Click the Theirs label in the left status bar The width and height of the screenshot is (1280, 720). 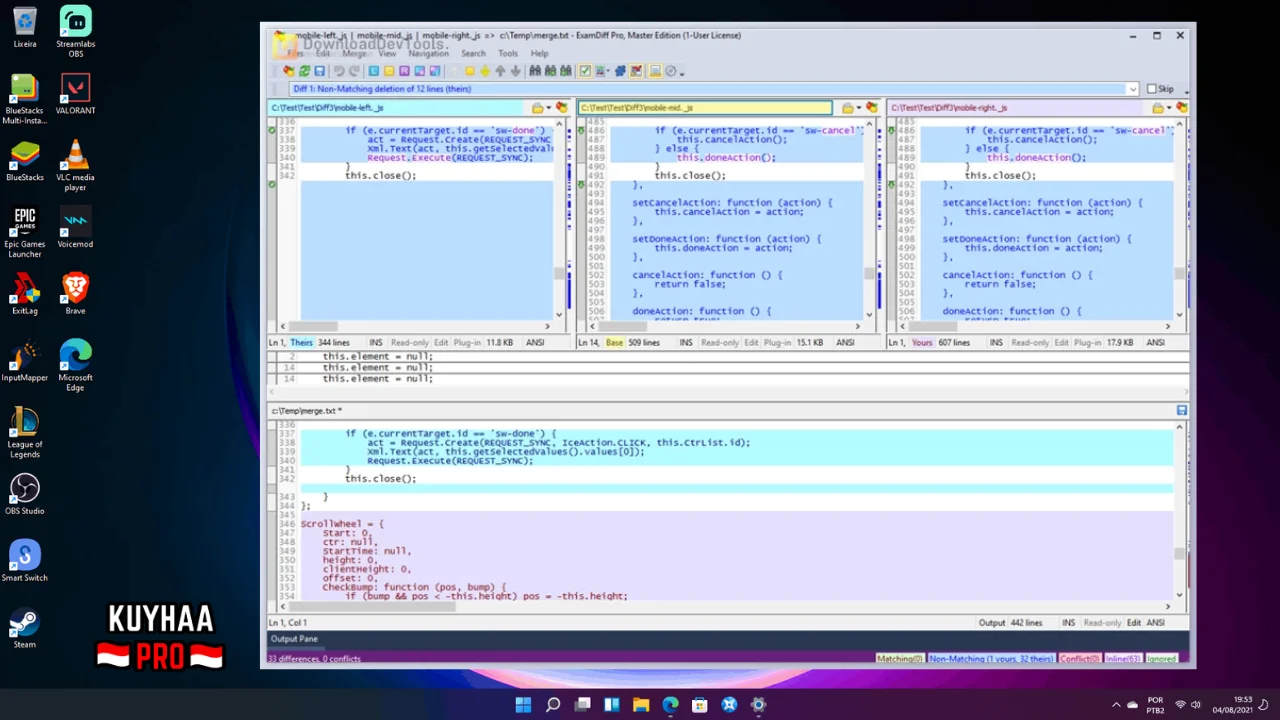pyautogui.click(x=301, y=343)
